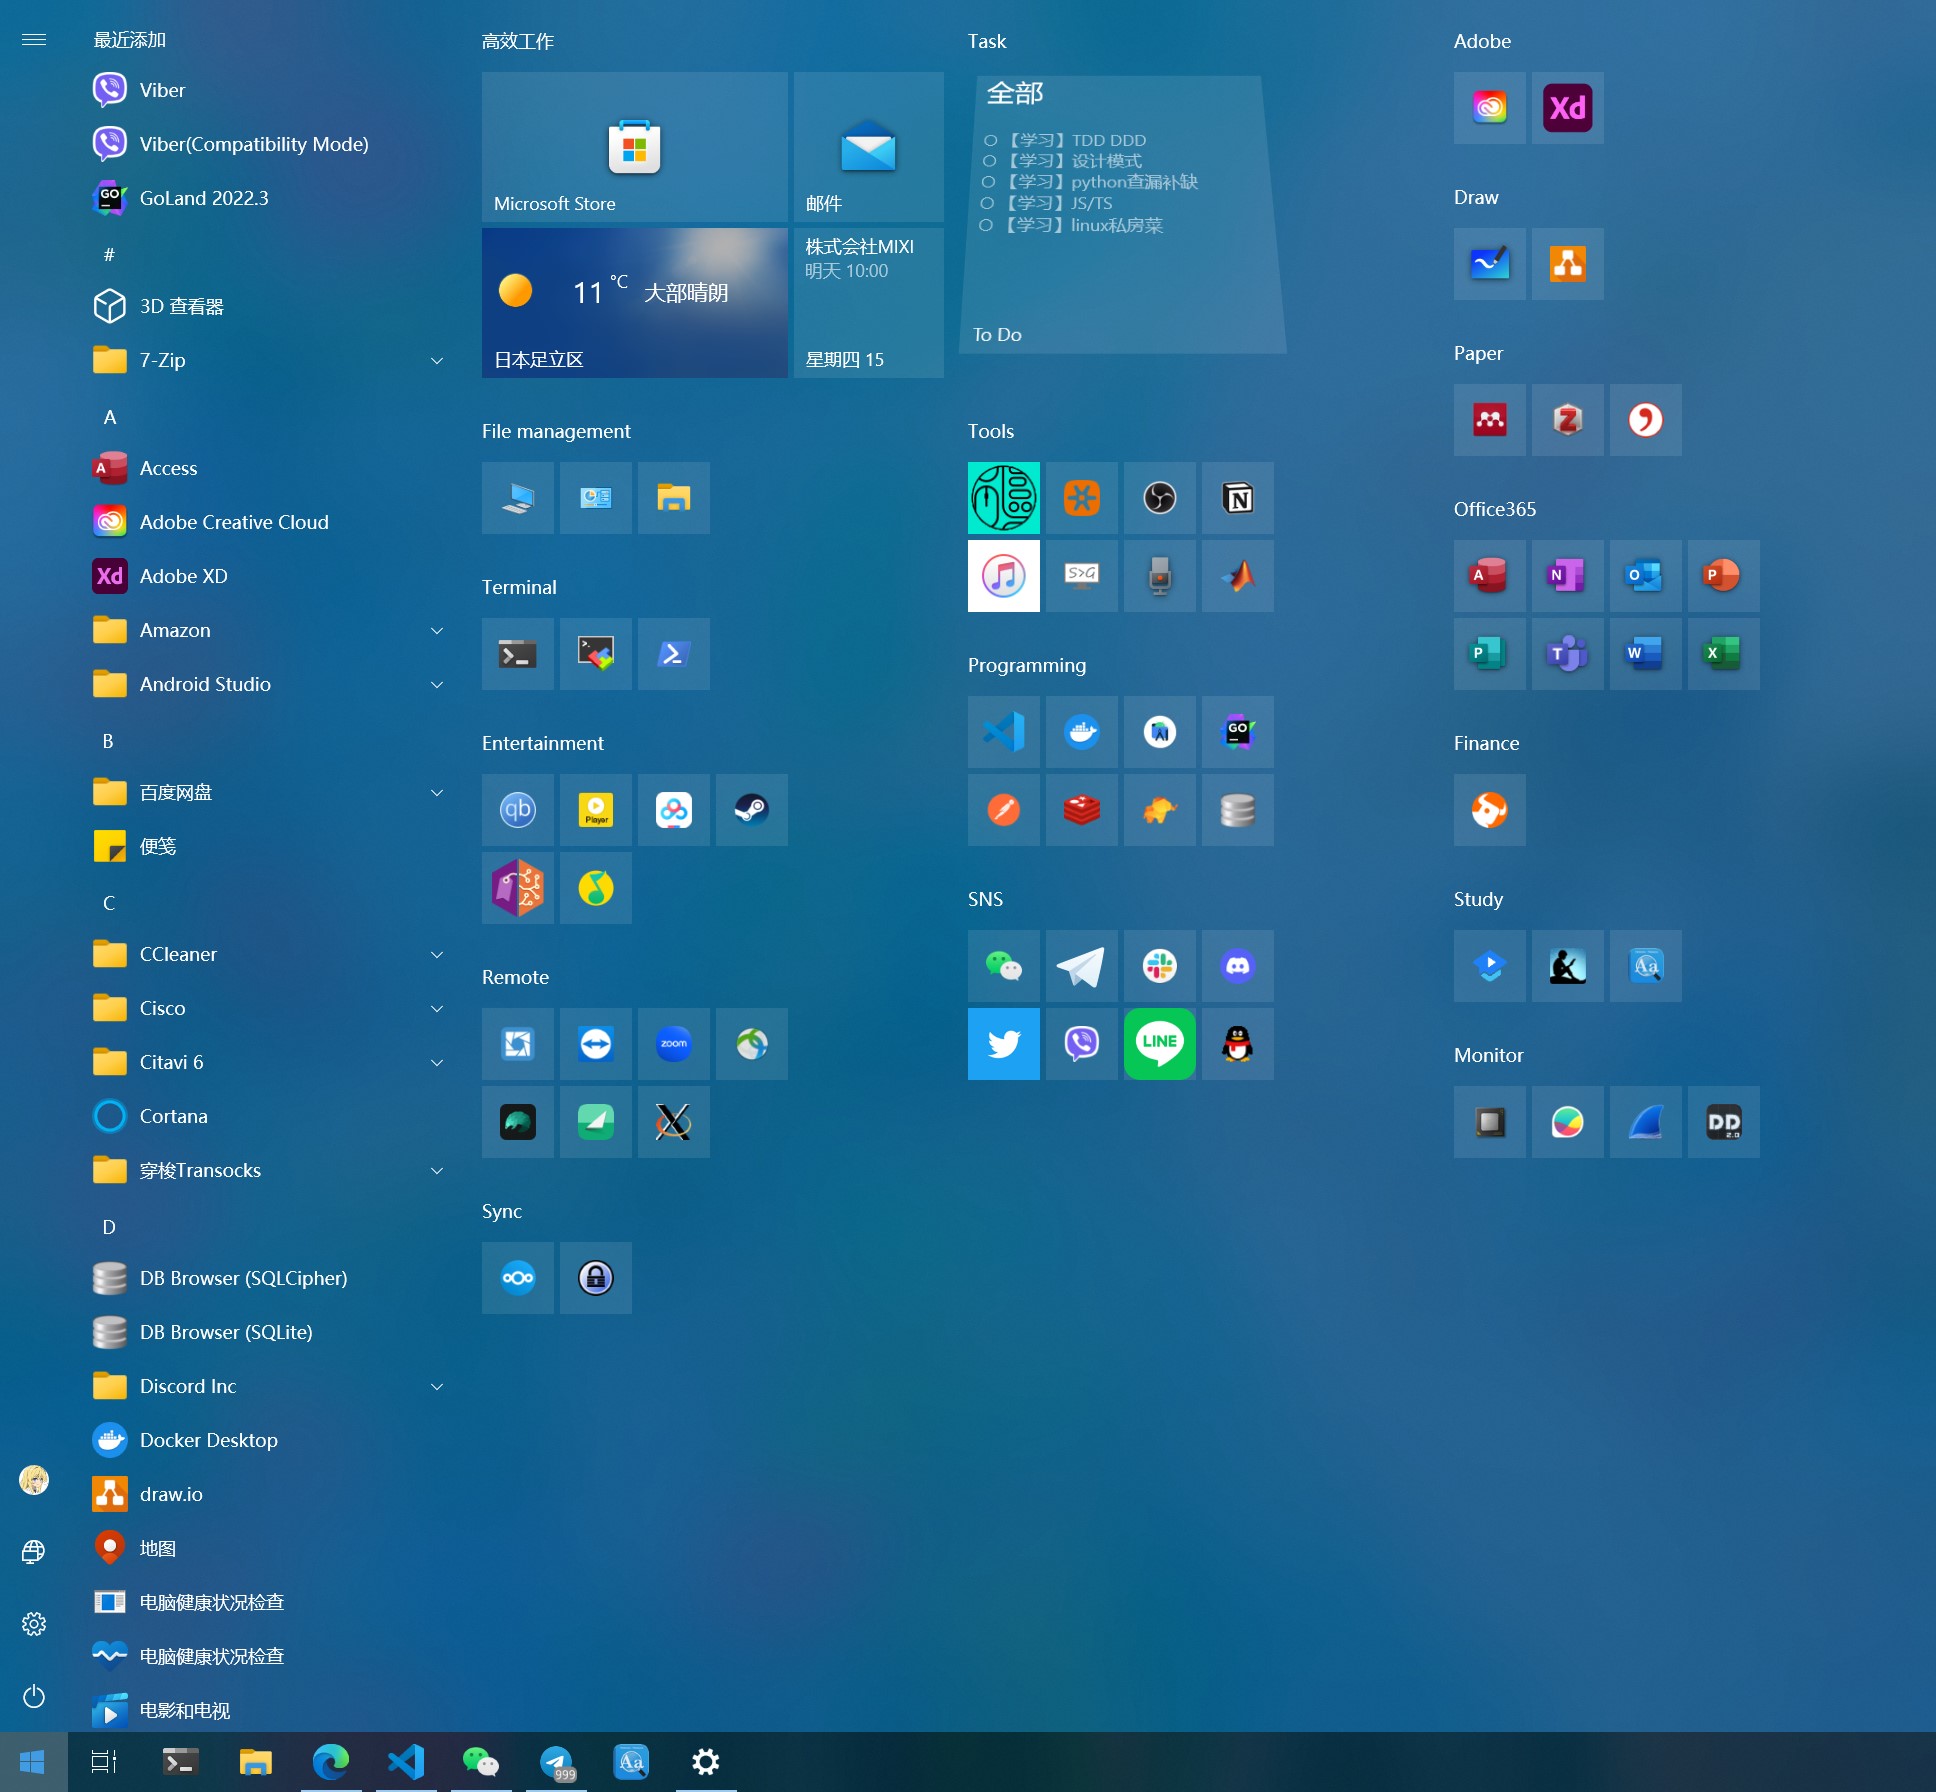Open Excel tile in Office365 group
This screenshot has height=1792, width=1936.
tap(1723, 654)
